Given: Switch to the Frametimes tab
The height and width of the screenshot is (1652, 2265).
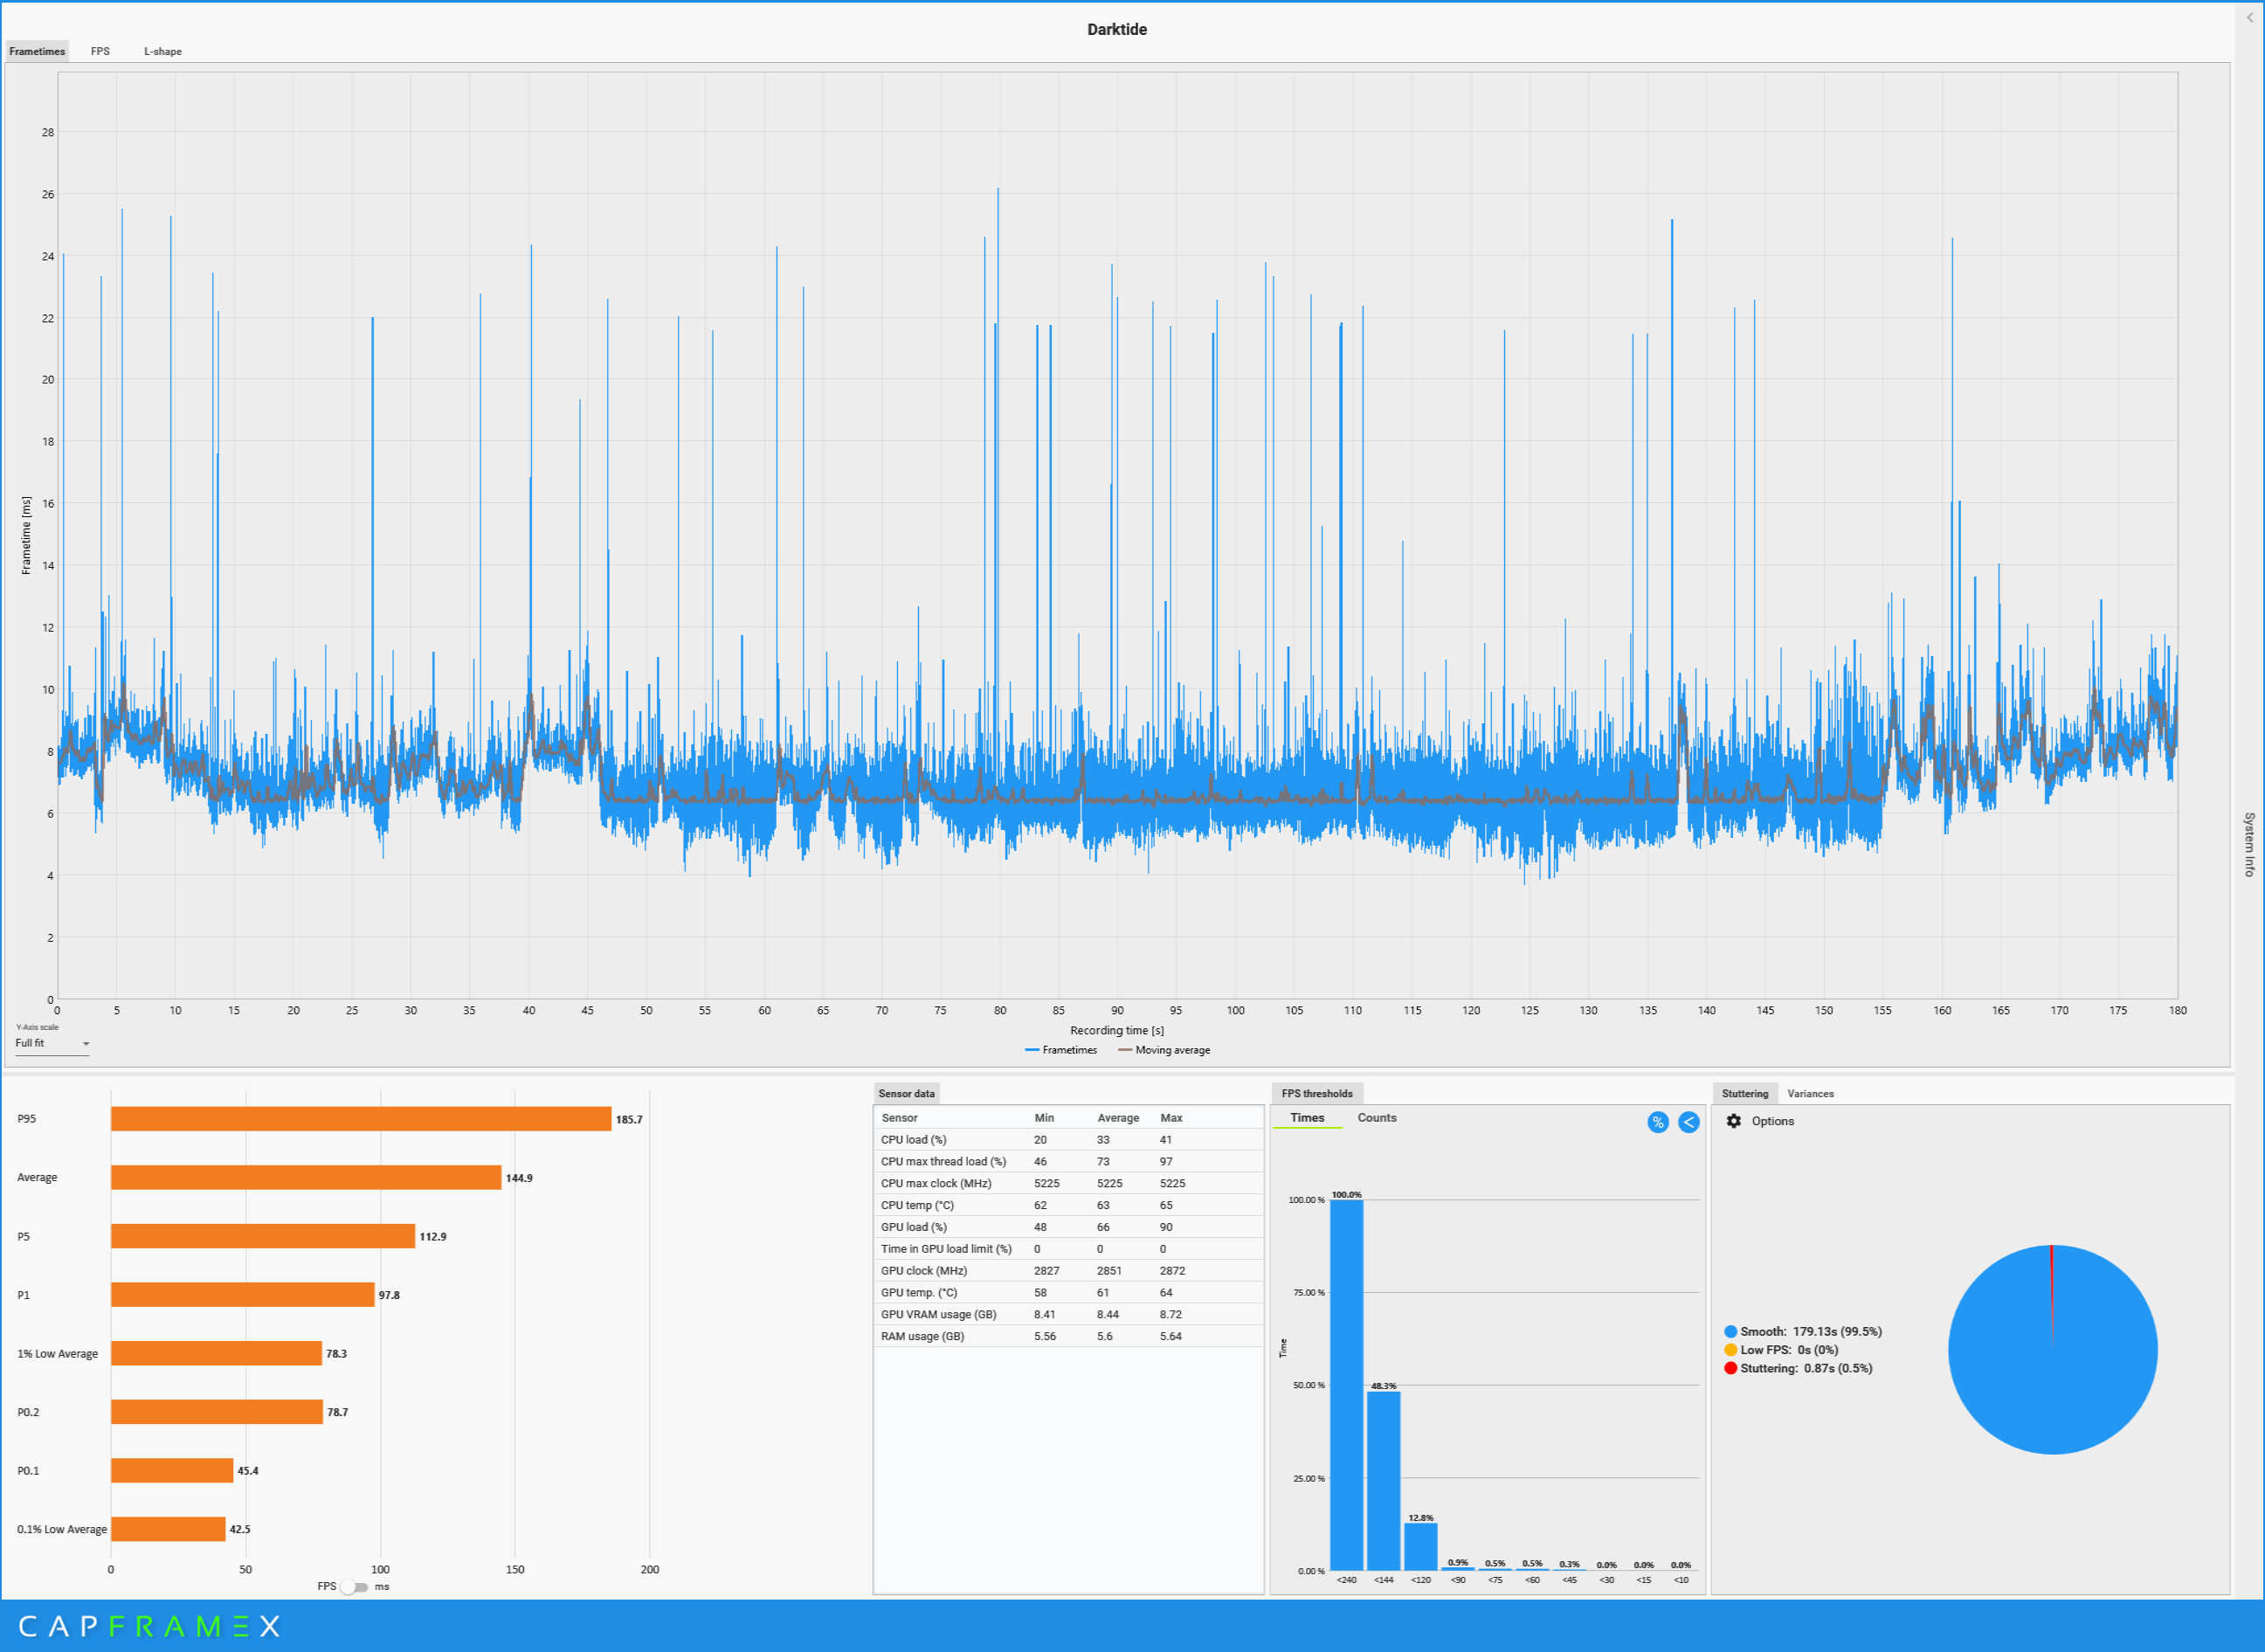Looking at the screenshot, I should coord(37,51).
